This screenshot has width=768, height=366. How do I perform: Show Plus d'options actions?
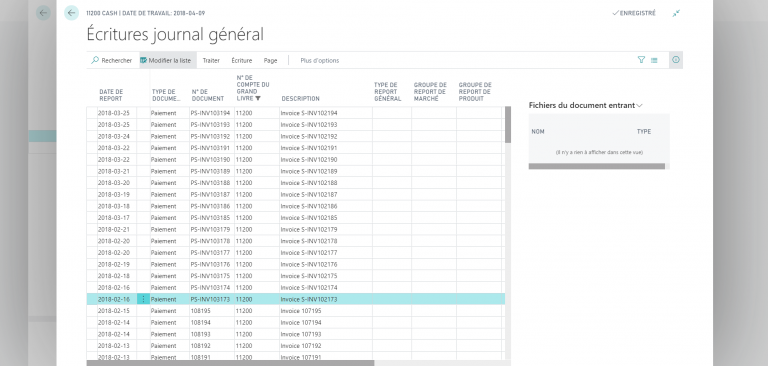click(320, 60)
